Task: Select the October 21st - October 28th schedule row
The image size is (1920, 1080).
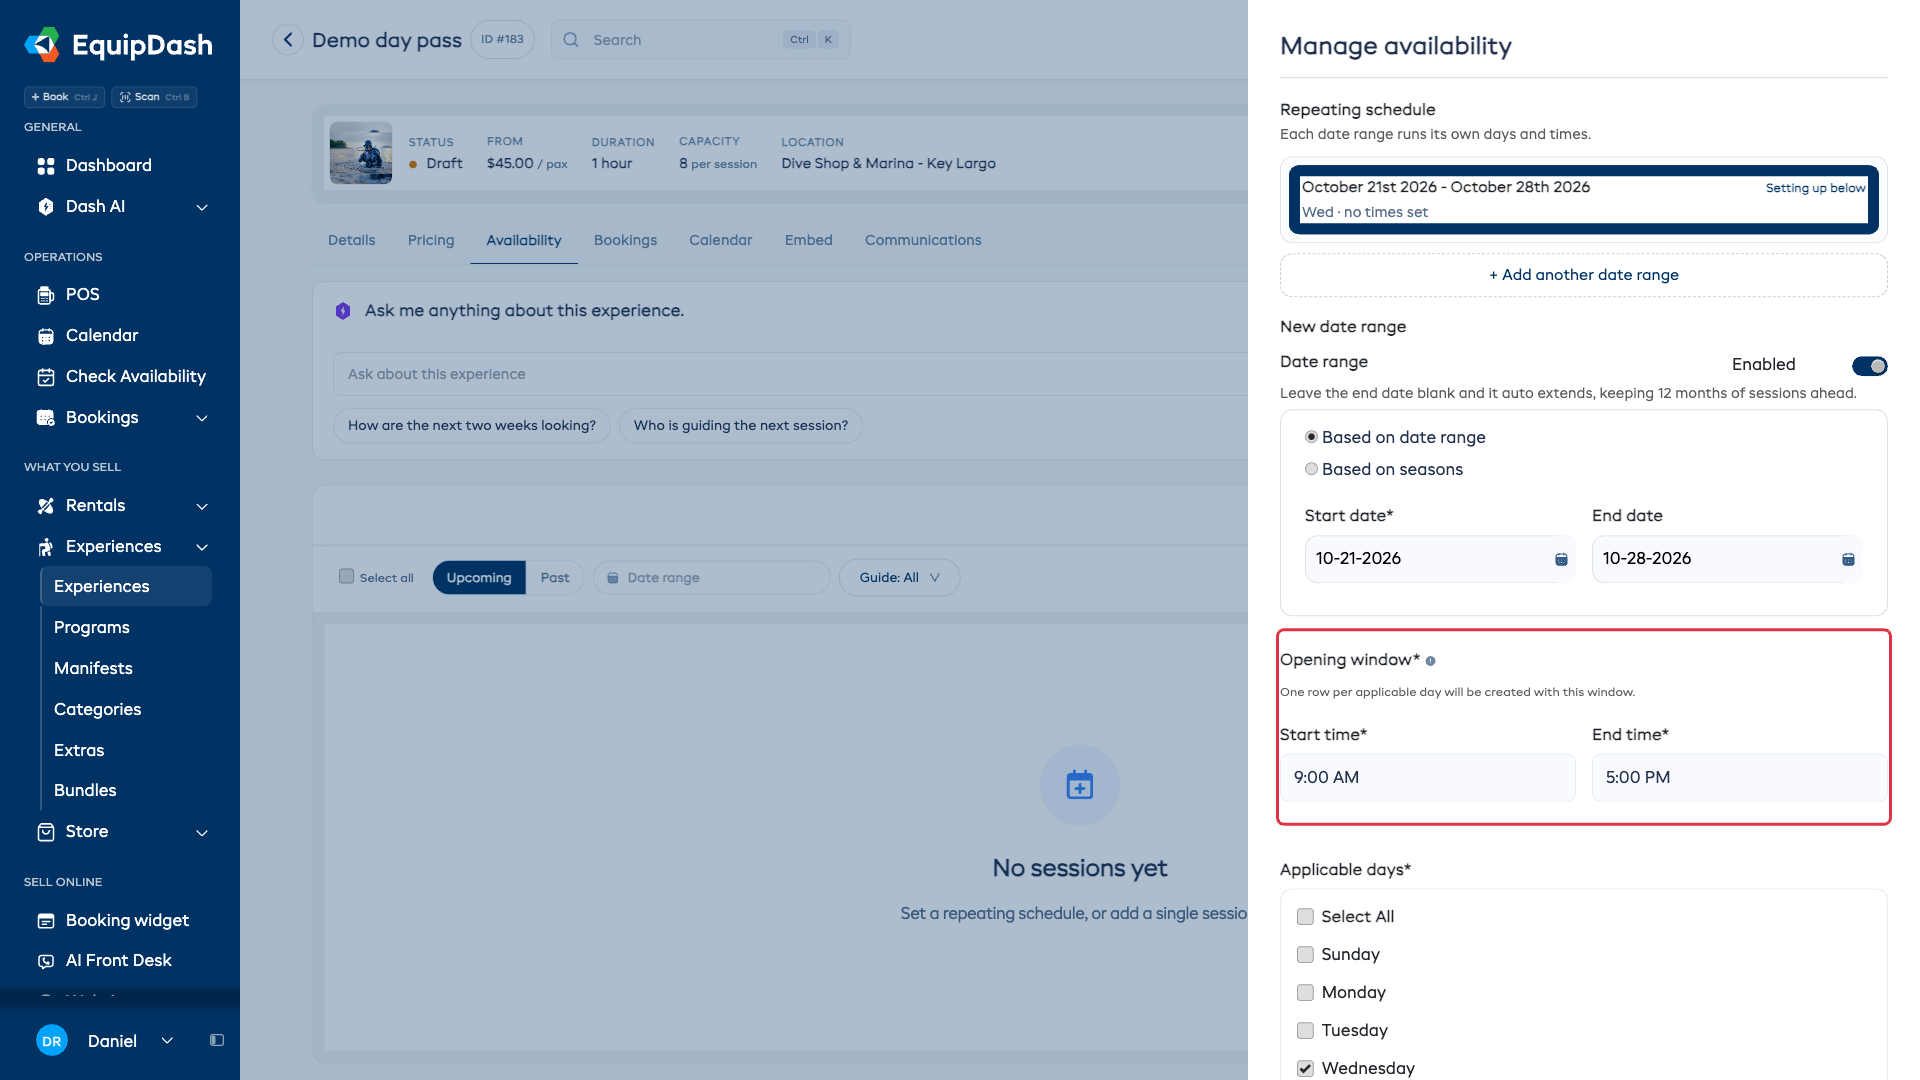Action: (1583, 200)
